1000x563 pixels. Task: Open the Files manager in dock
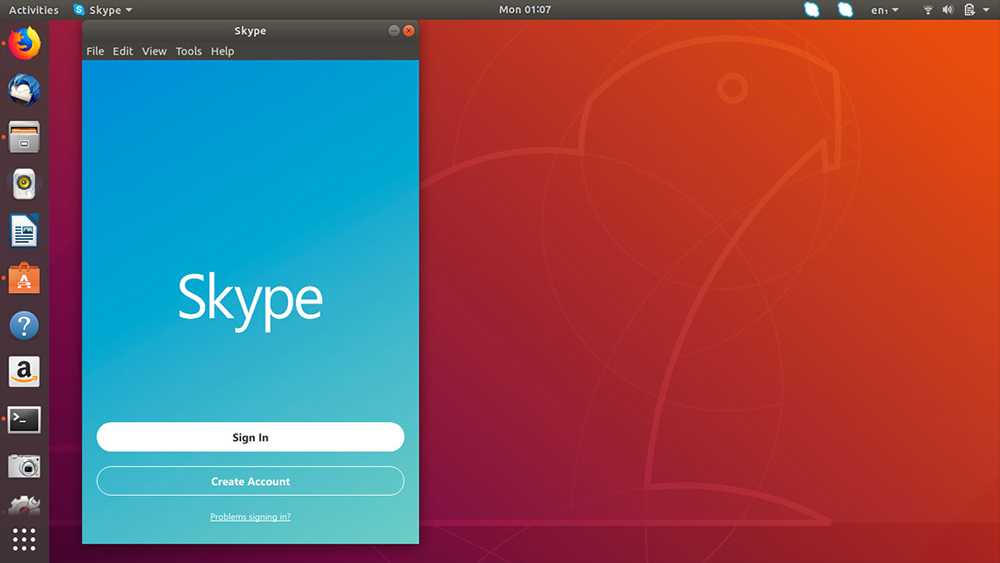coord(24,137)
